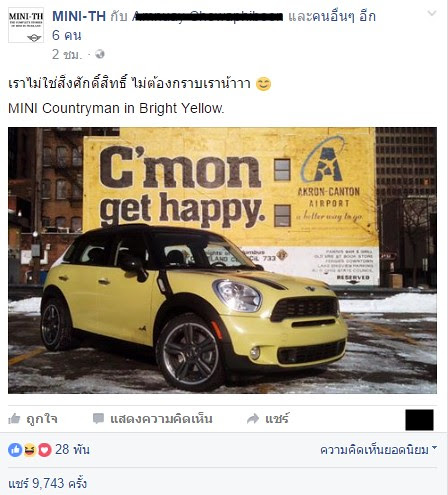Open the MINI-TH page name link

[79, 16]
